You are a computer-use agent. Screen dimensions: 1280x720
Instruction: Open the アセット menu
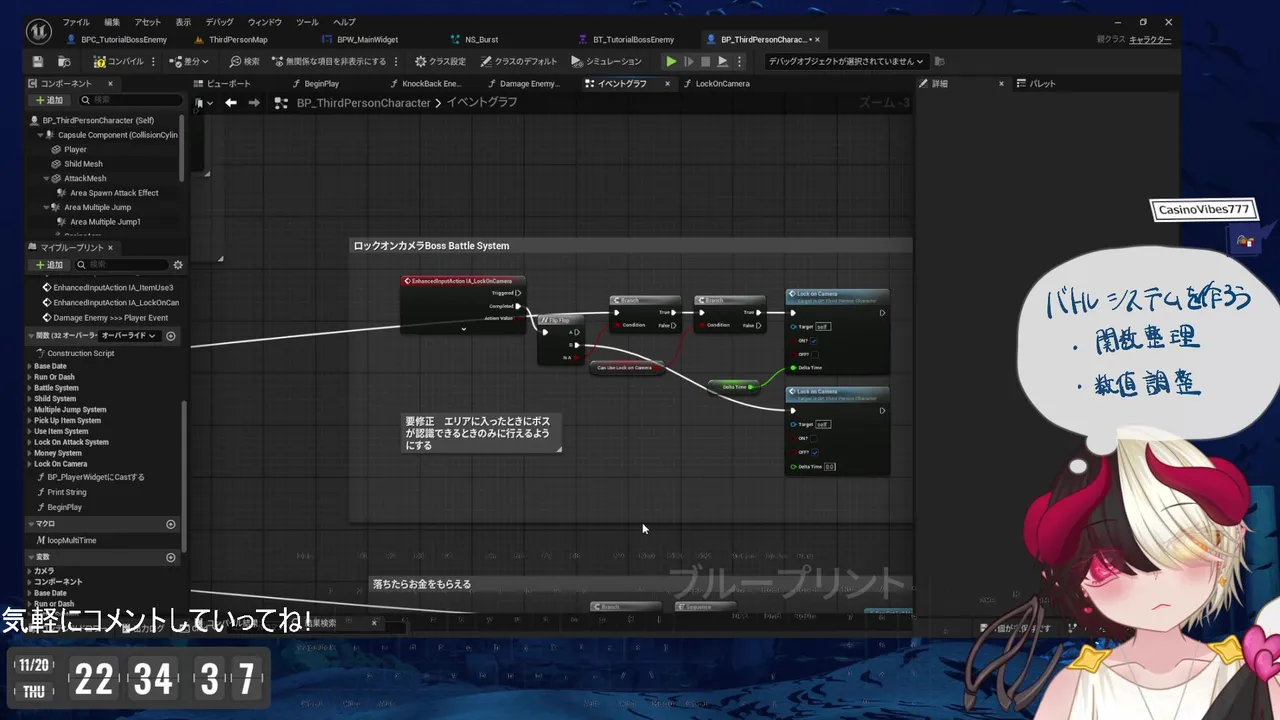click(x=147, y=22)
